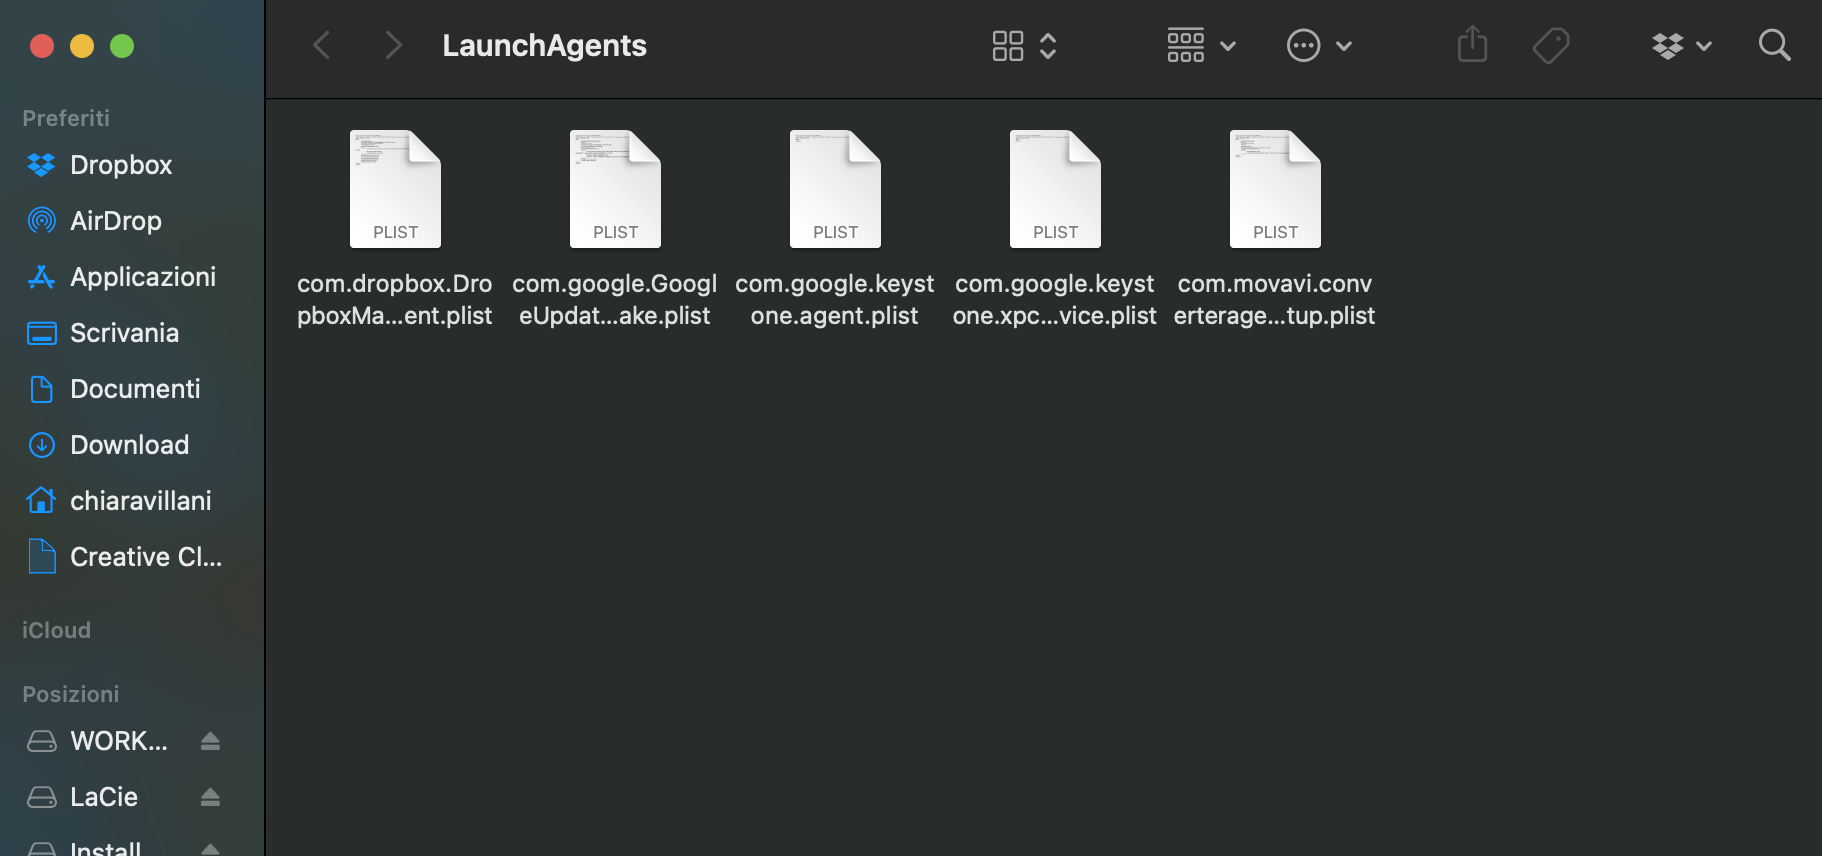Click the Share toolbar icon

pos(1472,44)
